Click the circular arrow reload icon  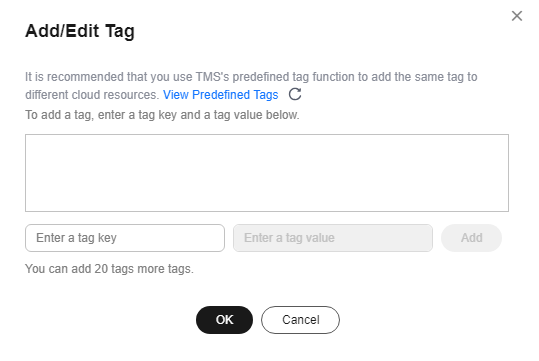click(295, 94)
